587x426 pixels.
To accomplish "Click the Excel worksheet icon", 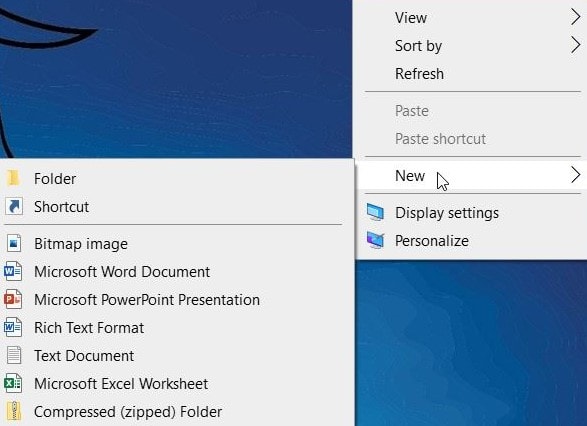I will coord(13,383).
